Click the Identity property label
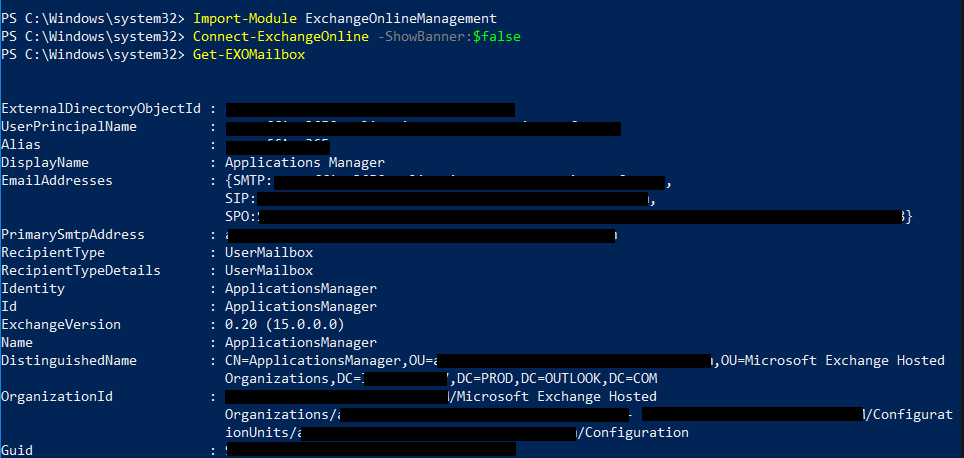The width and height of the screenshot is (964, 458). click(x=33, y=289)
